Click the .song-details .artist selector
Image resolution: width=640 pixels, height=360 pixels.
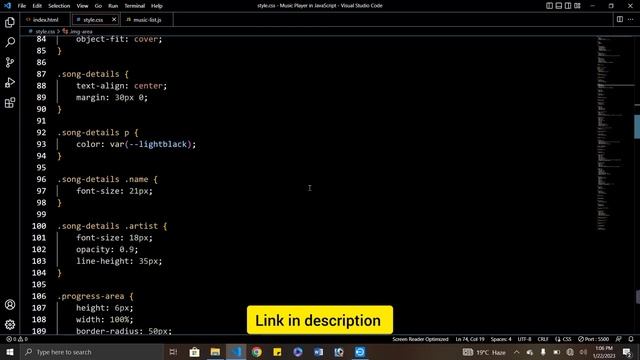tap(107, 226)
